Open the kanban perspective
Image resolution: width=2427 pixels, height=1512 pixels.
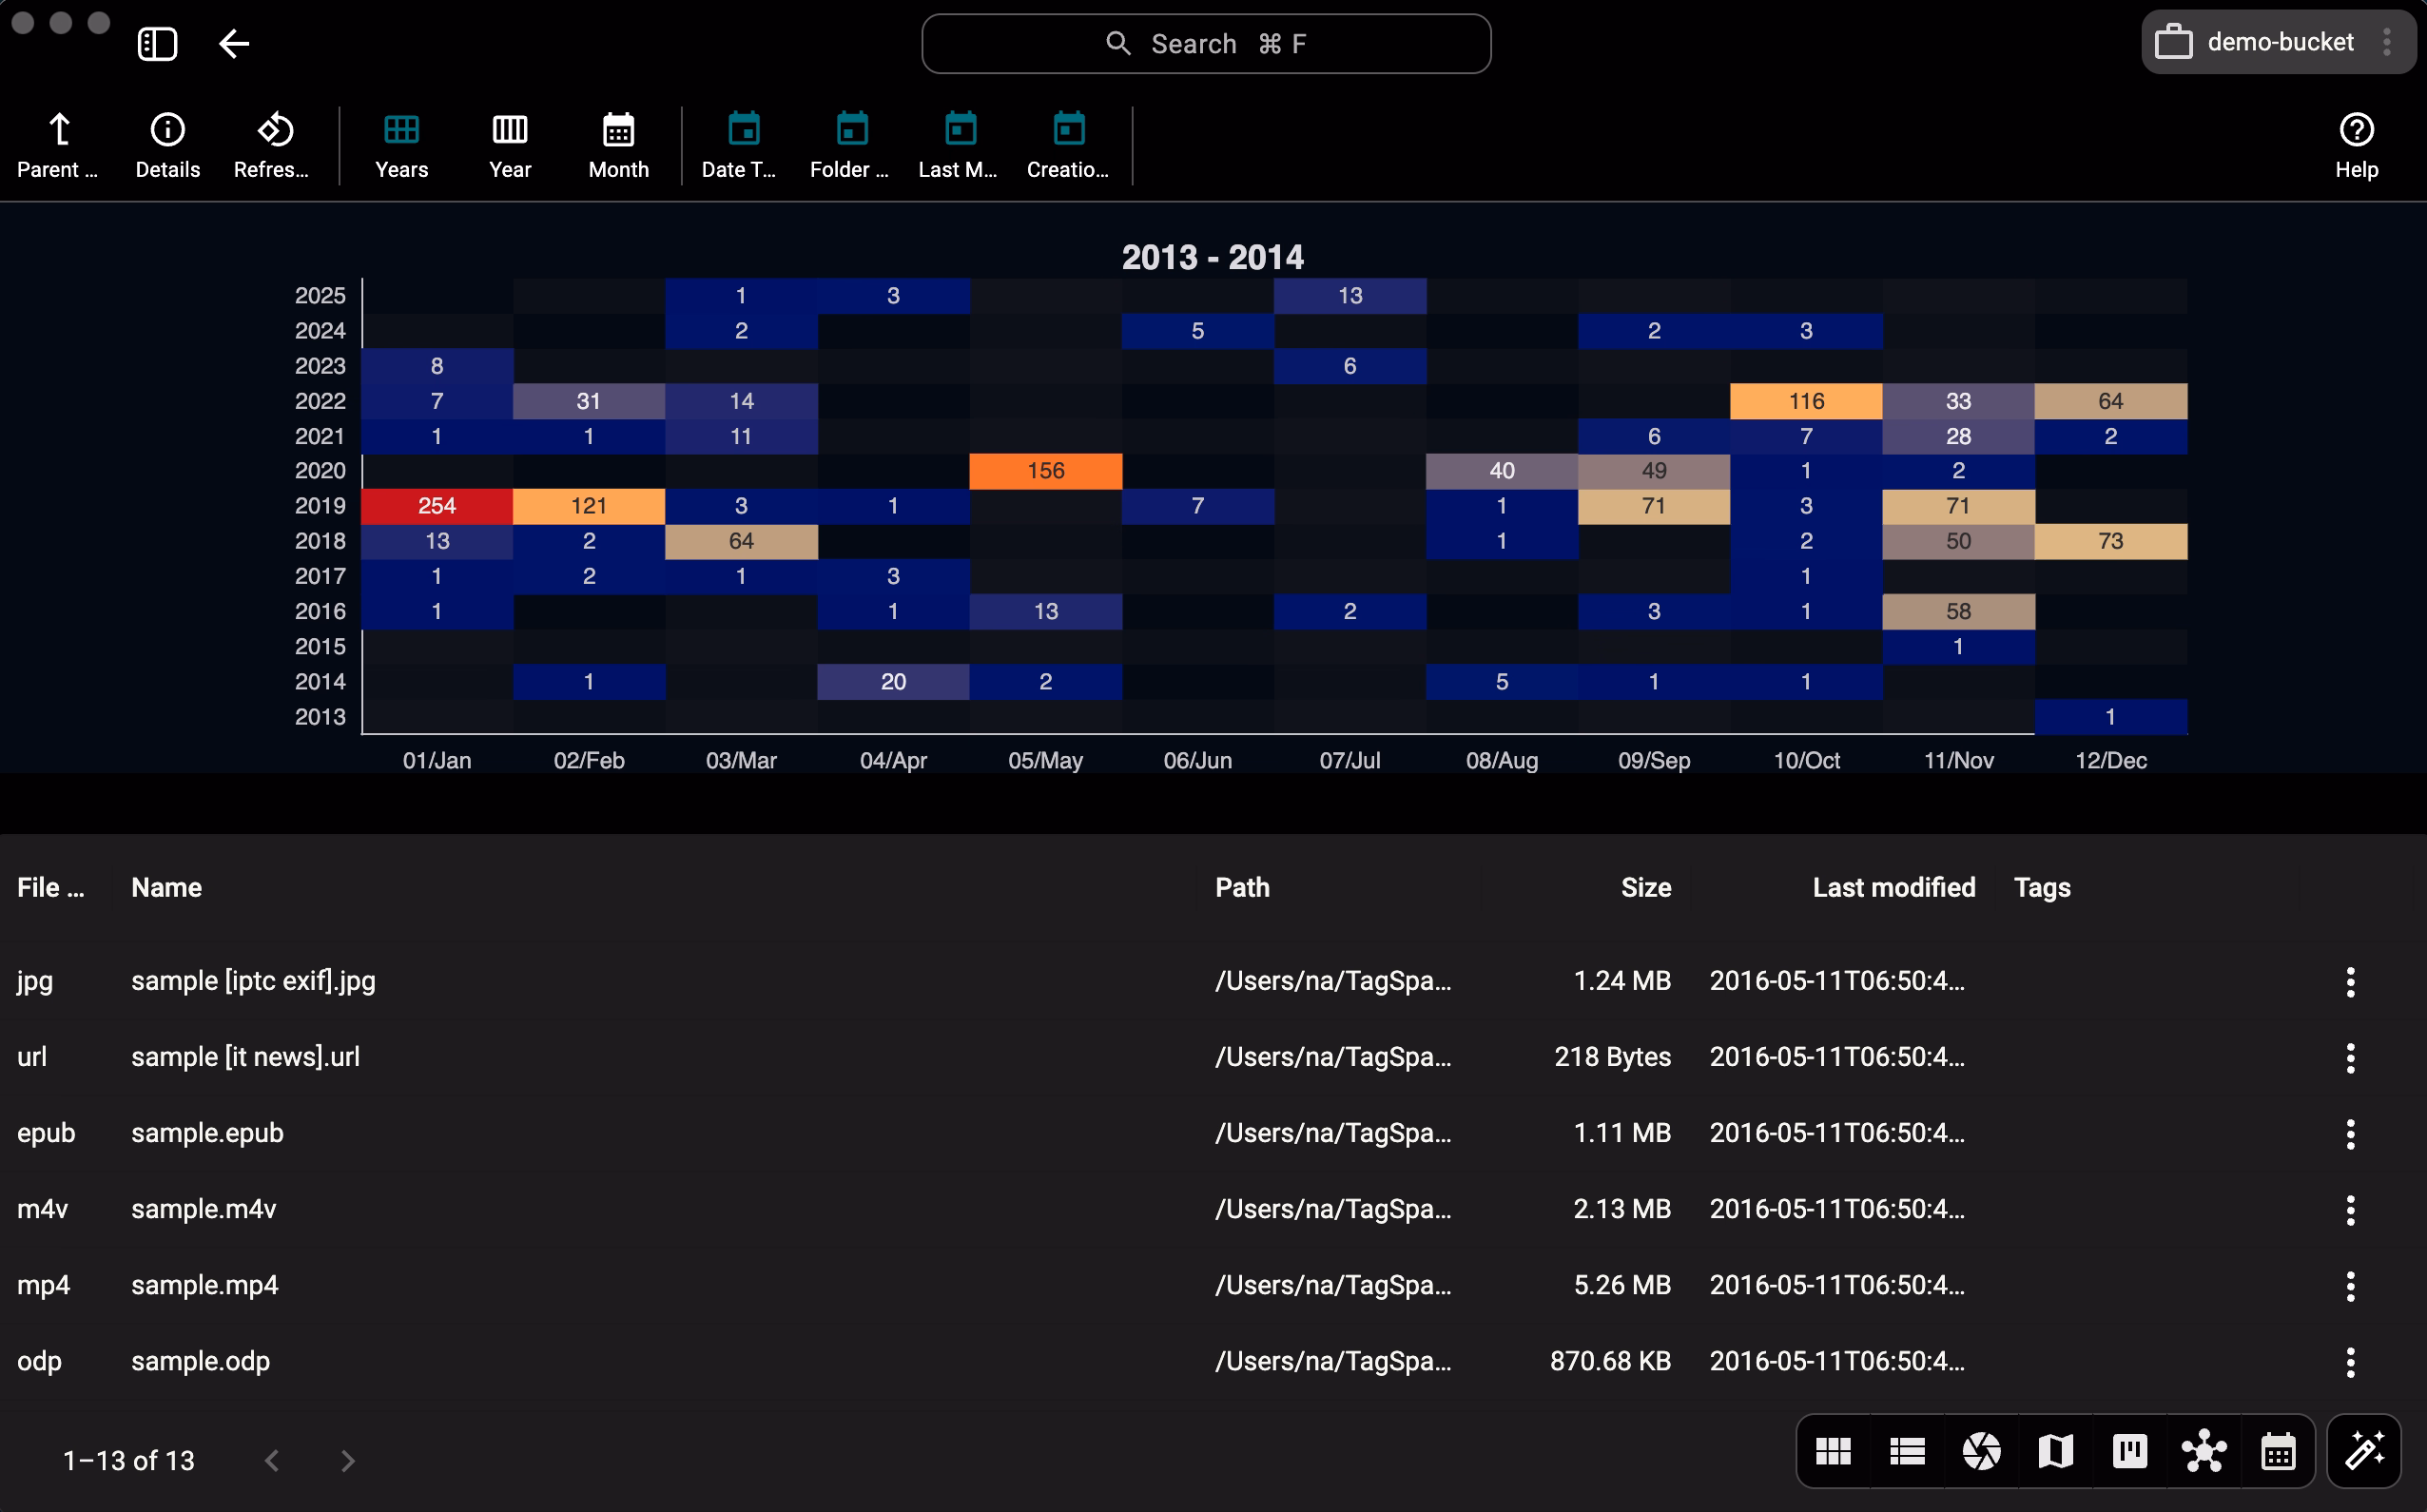tap(2130, 1450)
